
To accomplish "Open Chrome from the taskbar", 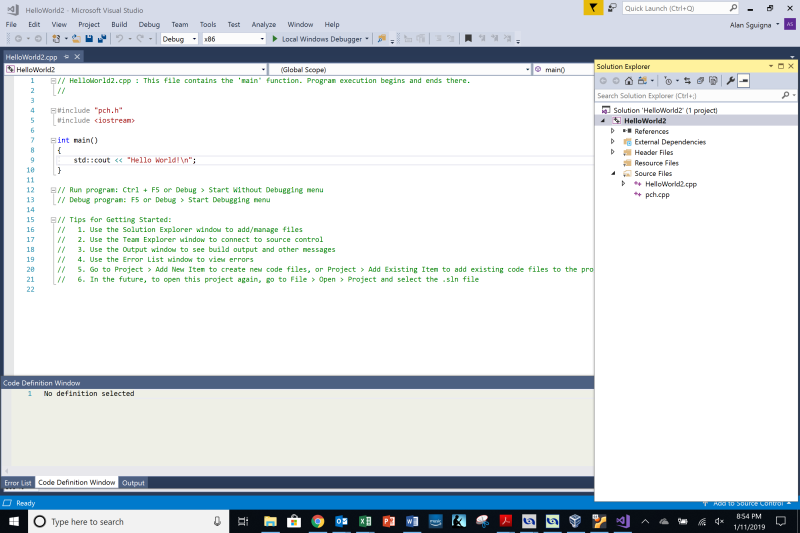I will (318, 521).
